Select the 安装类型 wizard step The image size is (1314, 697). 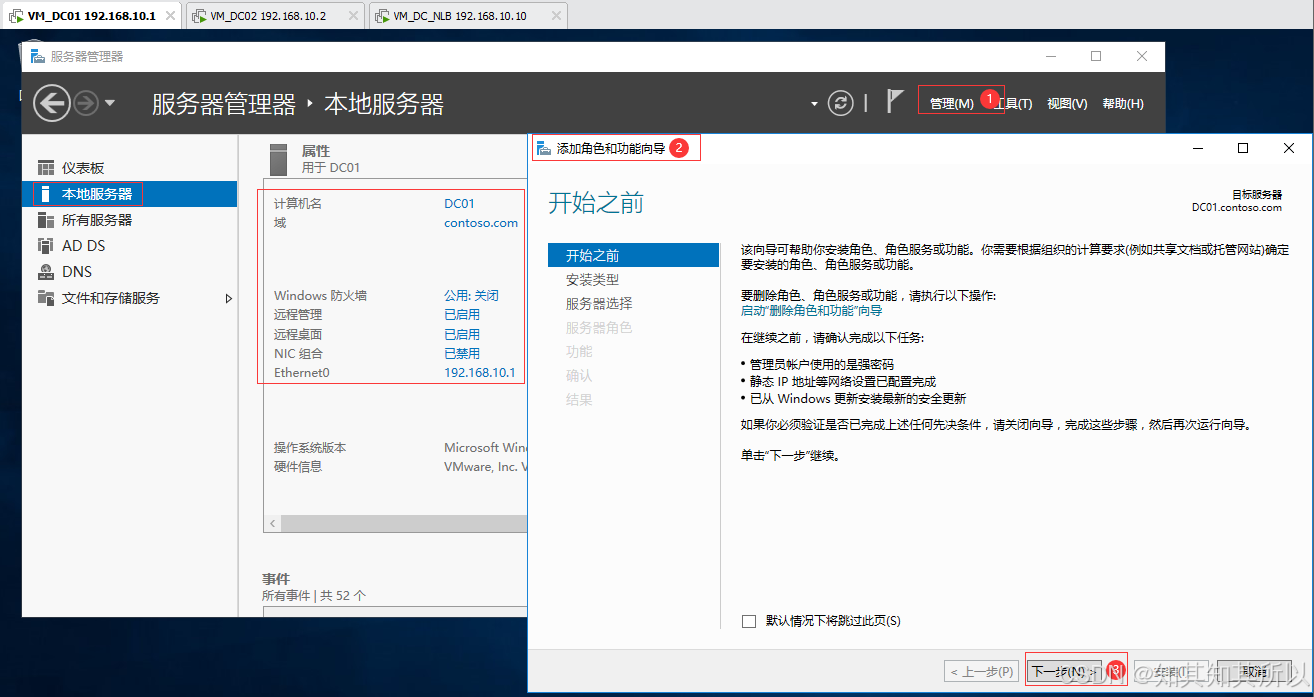592,280
